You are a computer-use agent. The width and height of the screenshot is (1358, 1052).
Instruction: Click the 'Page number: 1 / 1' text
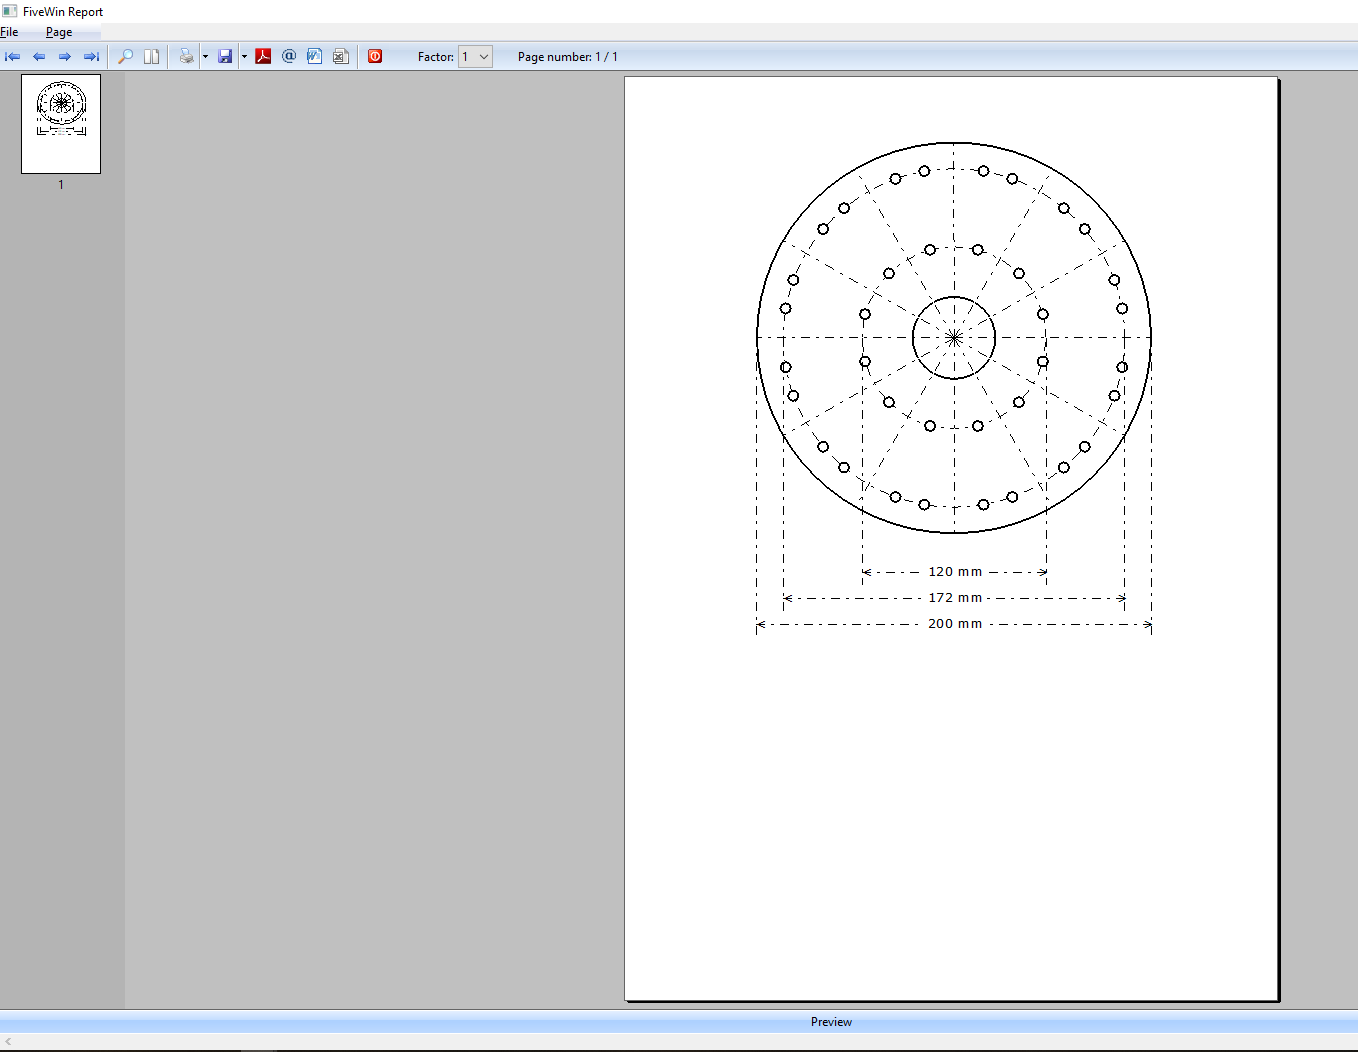(x=567, y=57)
